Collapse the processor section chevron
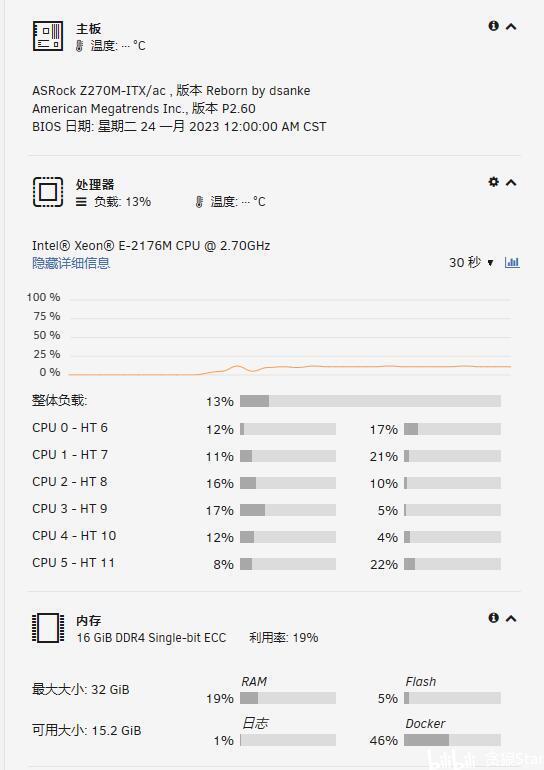Image resolution: width=544 pixels, height=770 pixels. point(511,183)
